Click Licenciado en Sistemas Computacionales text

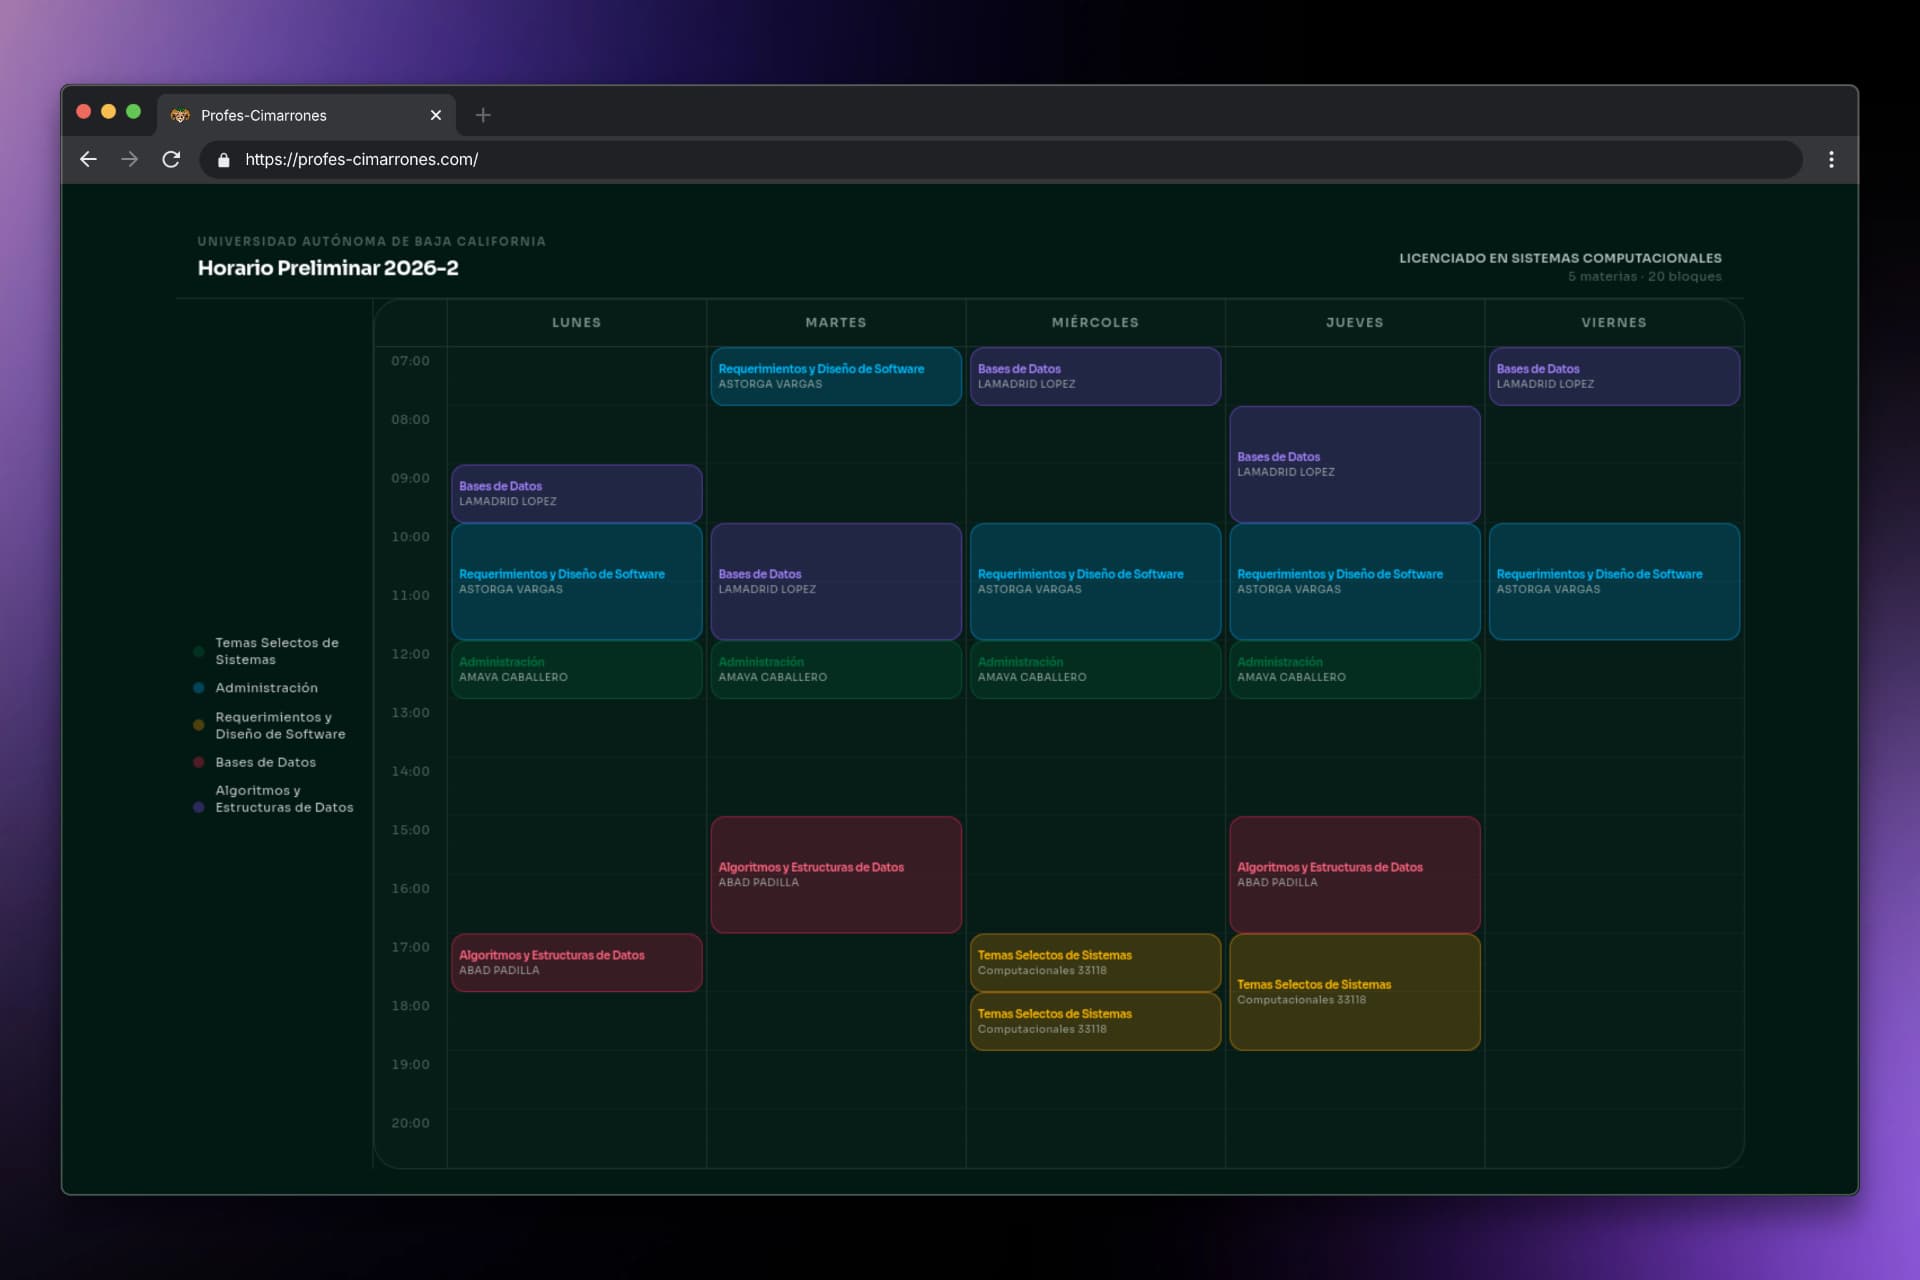pyautogui.click(x=1560, y=258)
